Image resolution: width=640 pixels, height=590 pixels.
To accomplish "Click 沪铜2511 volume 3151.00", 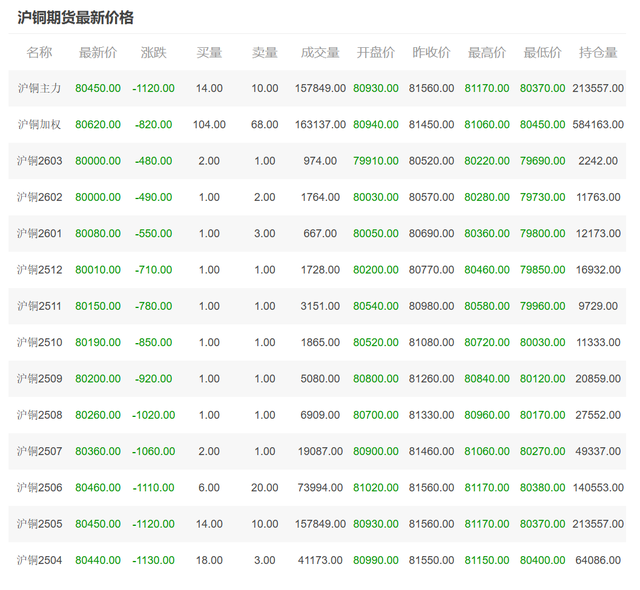I will tap(320, 306).
